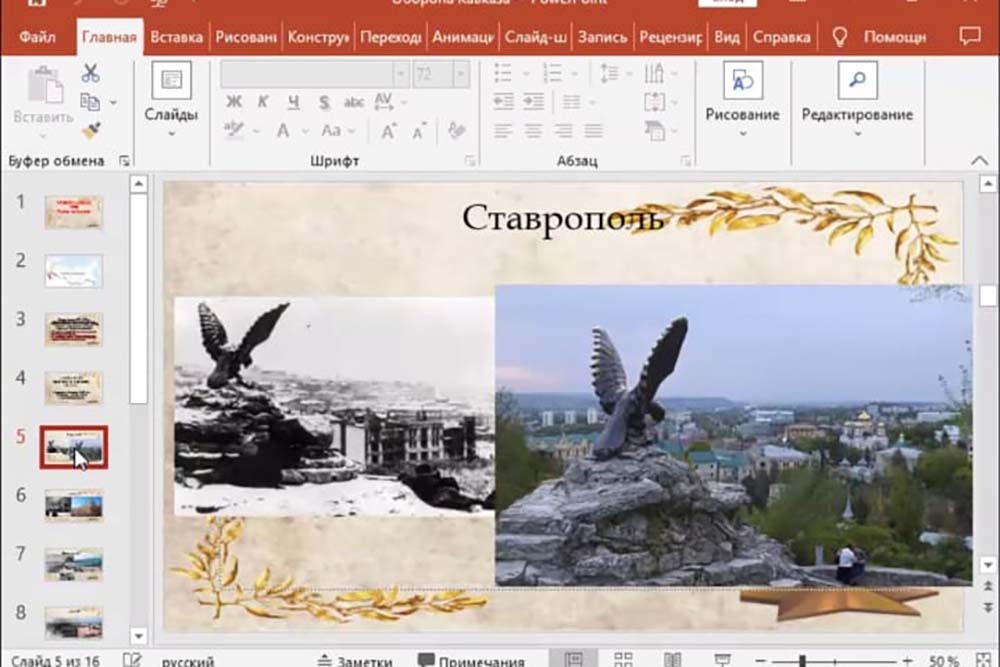Expand the font color (A) dropdown arrow
Viewport: 1000px width, 667px height.
(305, 131)
